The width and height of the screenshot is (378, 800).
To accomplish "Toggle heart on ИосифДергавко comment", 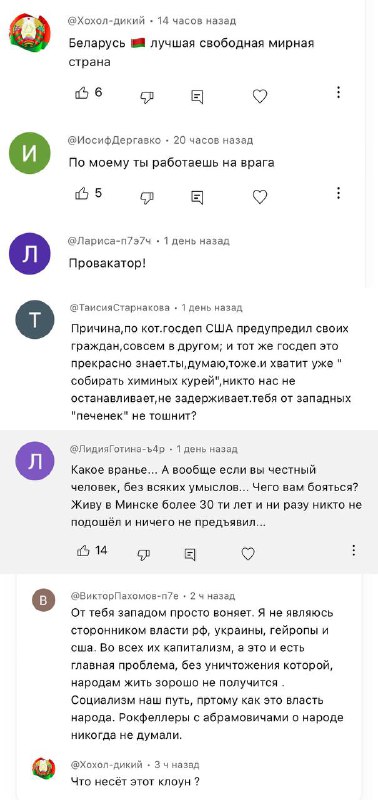I will (260, 197).
